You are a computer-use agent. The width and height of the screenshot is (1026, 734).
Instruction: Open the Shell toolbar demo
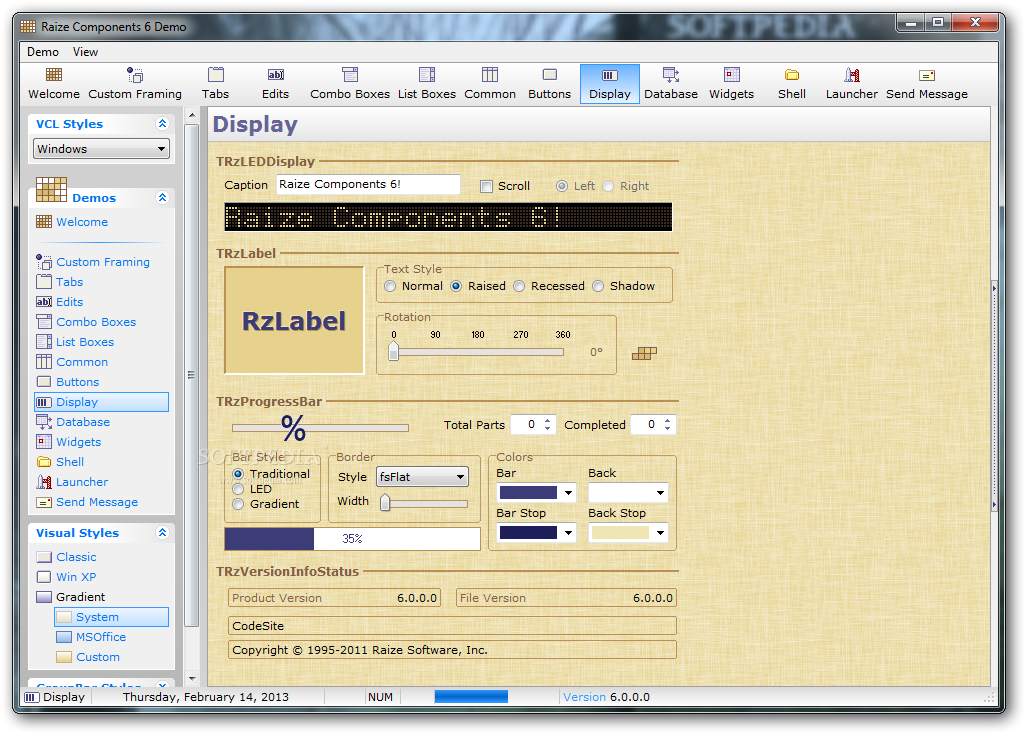click(792, 84)
